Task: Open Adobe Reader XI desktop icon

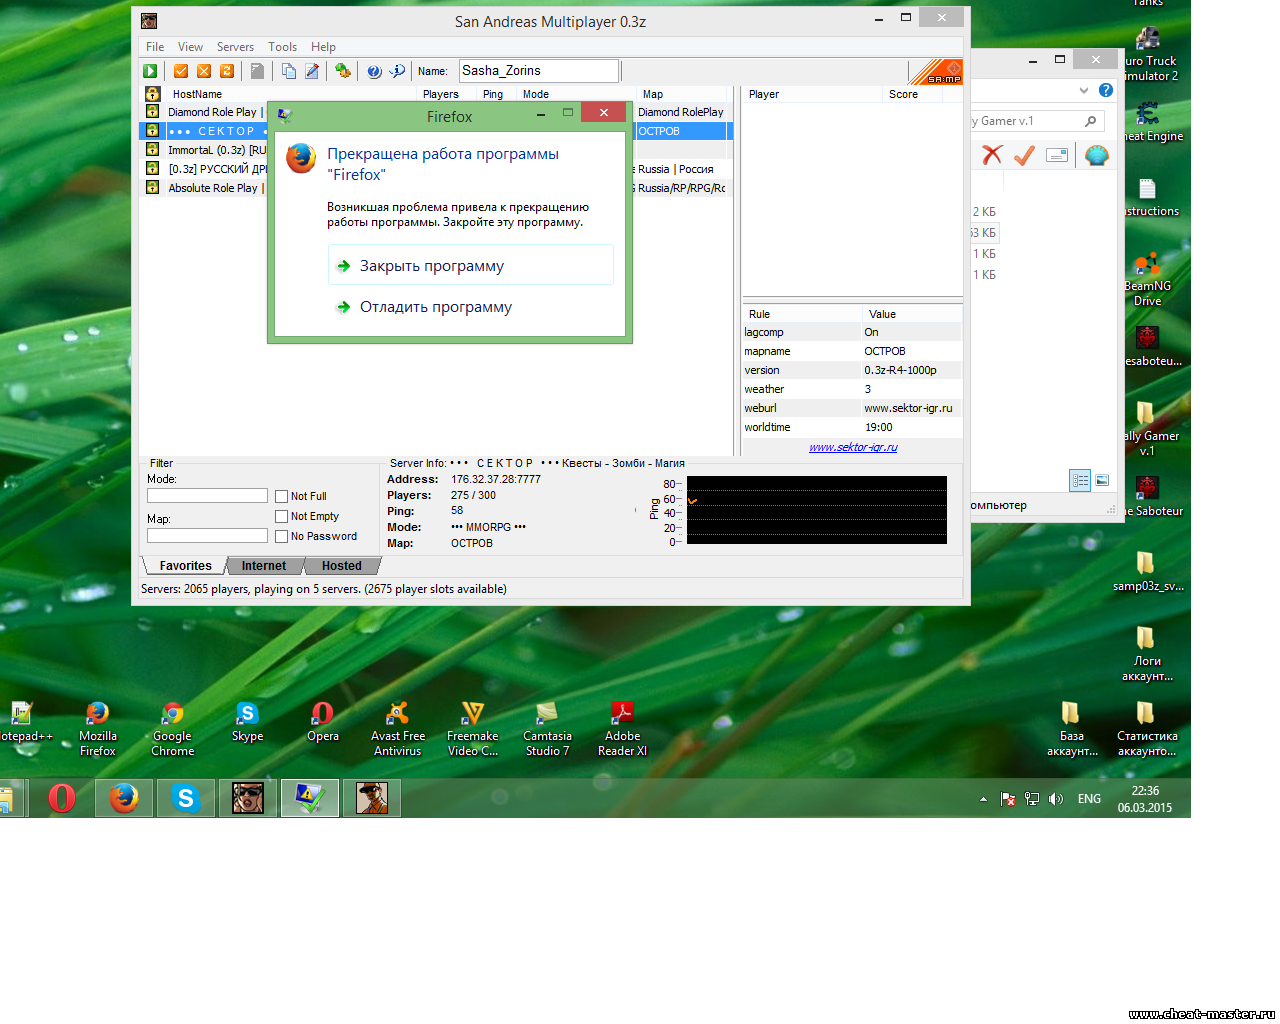Action: 622,728
